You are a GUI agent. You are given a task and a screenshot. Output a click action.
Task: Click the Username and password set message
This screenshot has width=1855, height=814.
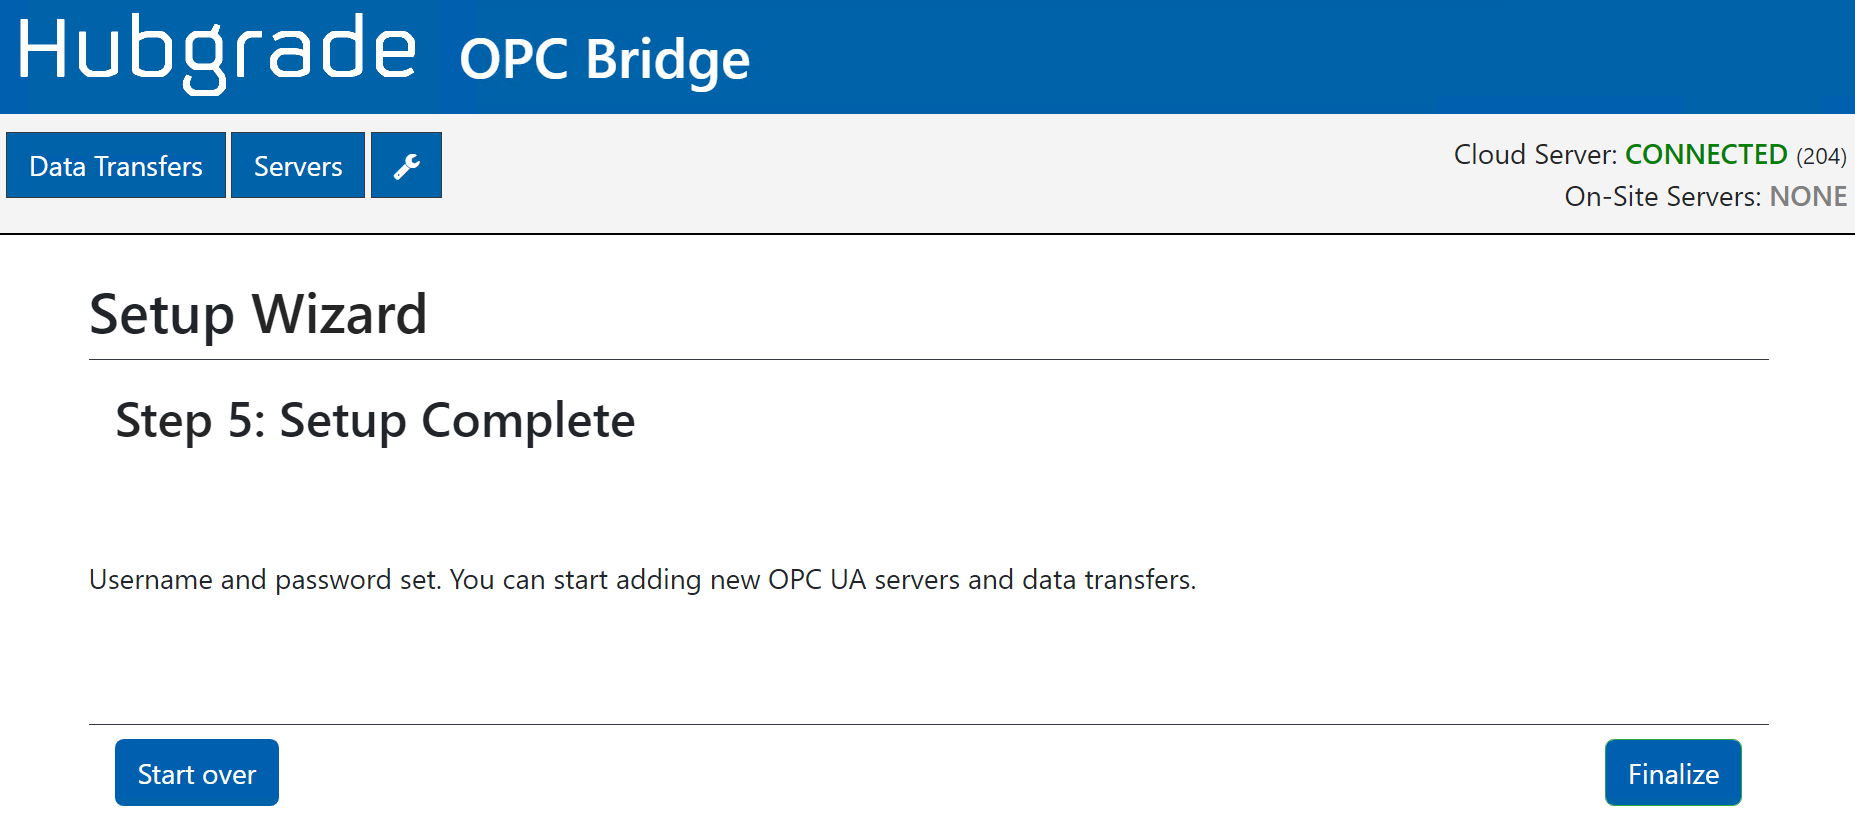(642, 580)
